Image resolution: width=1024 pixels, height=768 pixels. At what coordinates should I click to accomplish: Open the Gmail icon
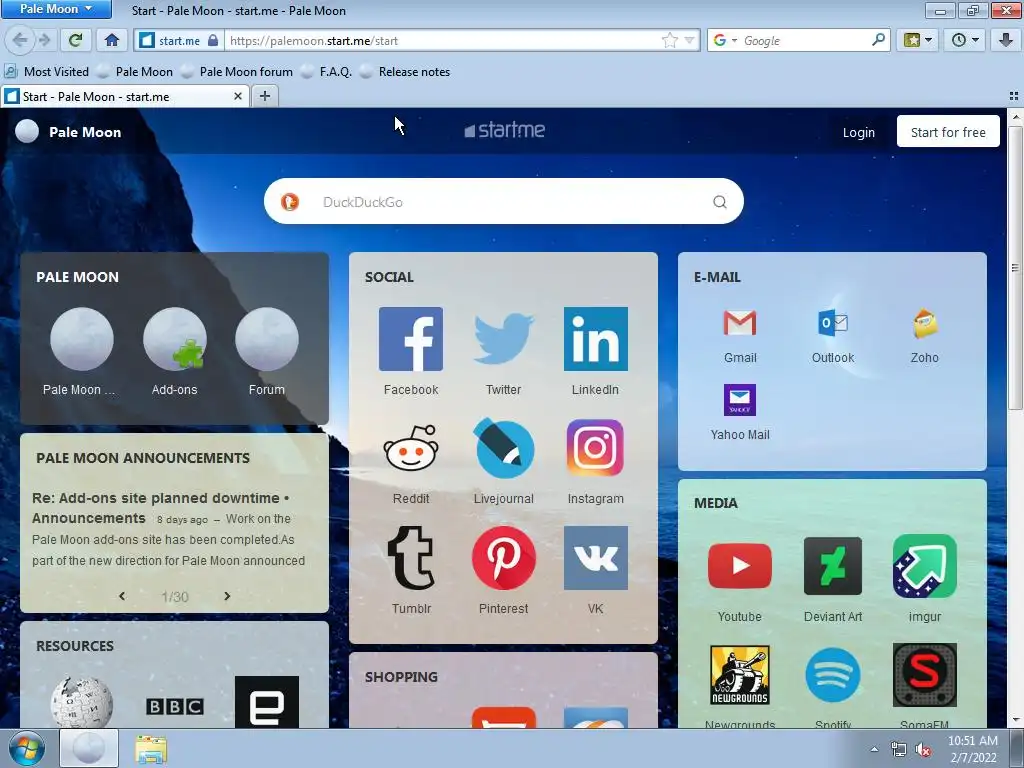pyautogui.click(x=740, y=323)
